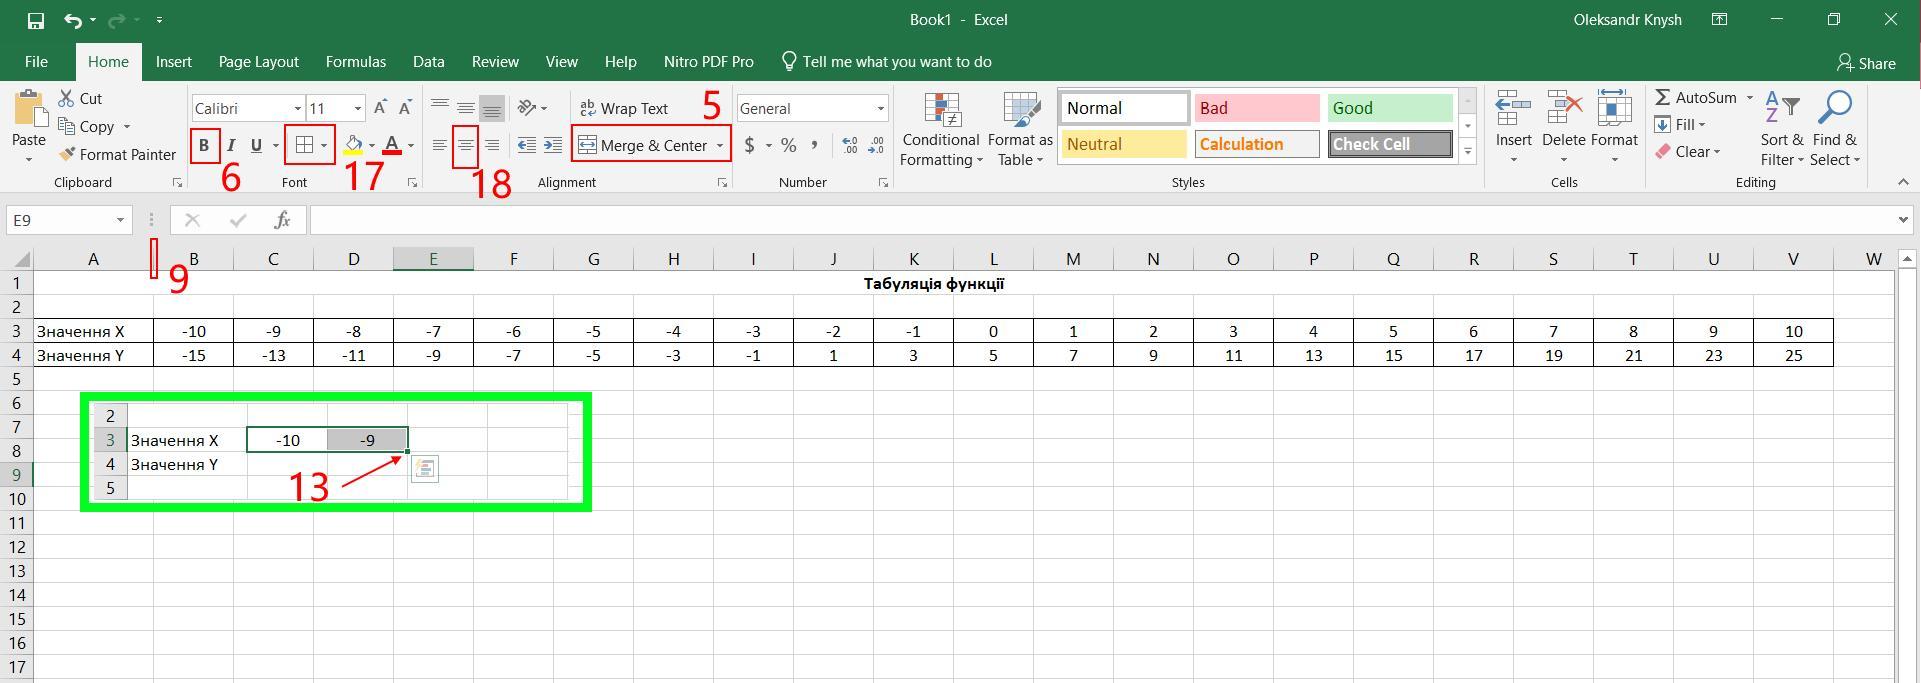Screen dimensions: 1921x683
Task: Switch to Data tab
Action: [x=428, y=62]
